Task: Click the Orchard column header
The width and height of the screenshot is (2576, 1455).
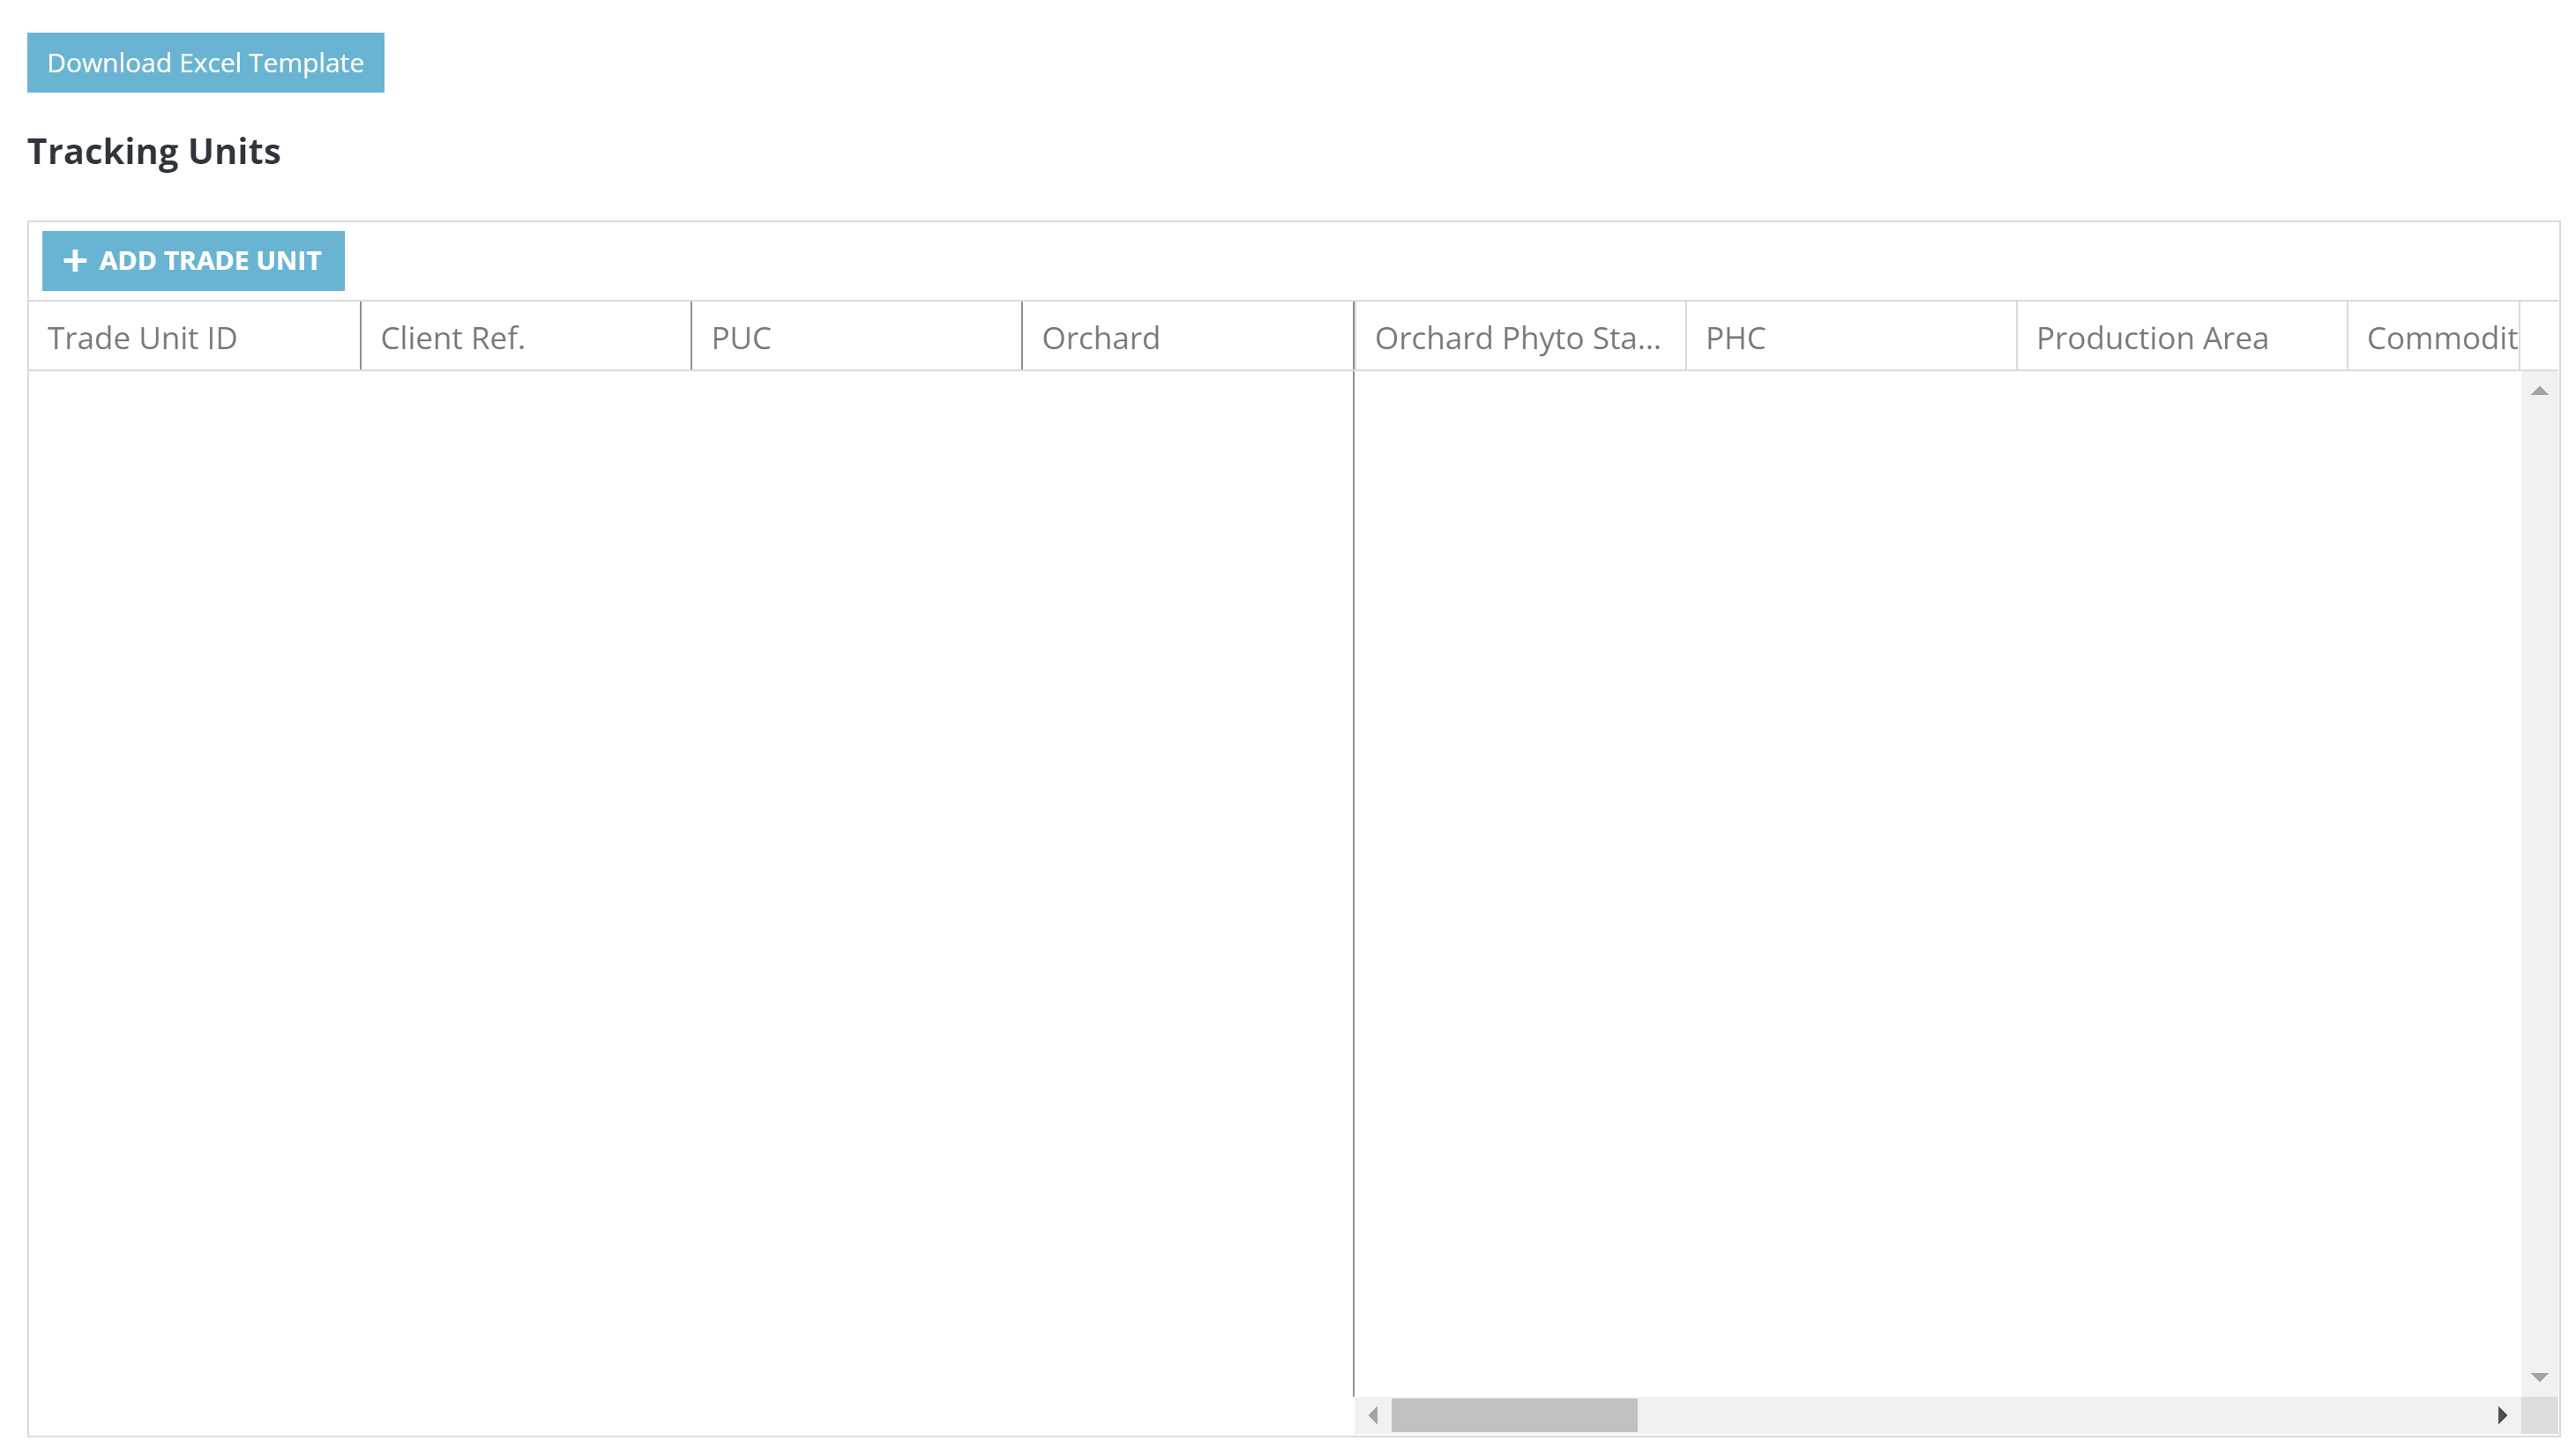Action: (x=1187, y=338)
